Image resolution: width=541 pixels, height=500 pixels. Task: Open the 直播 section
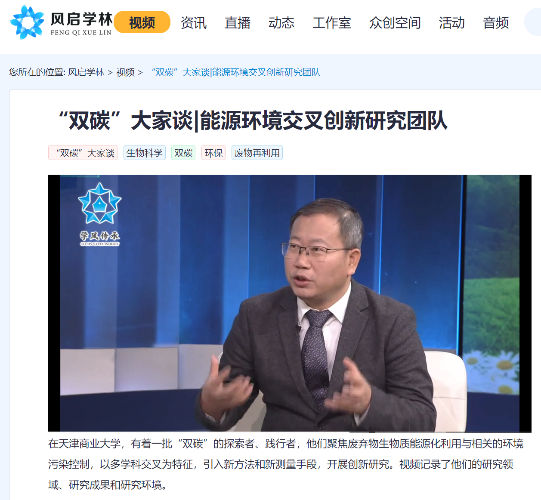click(x=237, y=23)
